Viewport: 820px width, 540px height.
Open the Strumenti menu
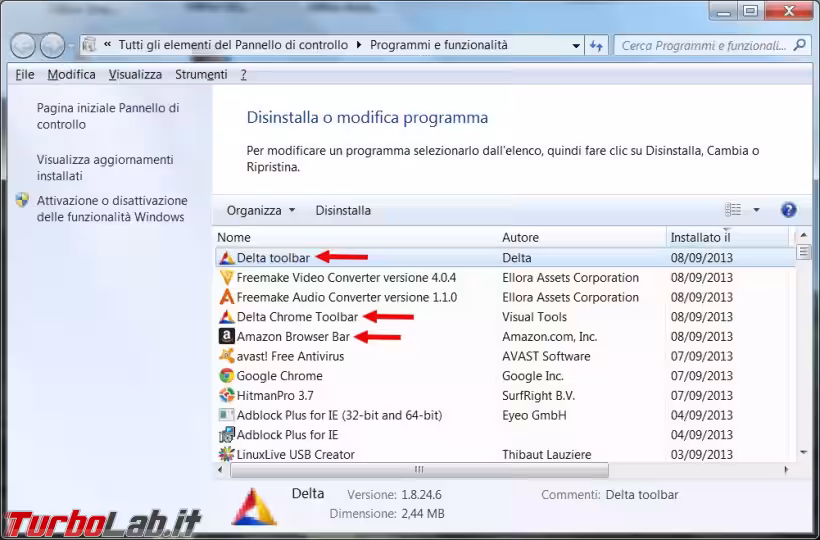click(x=201, y=75)
